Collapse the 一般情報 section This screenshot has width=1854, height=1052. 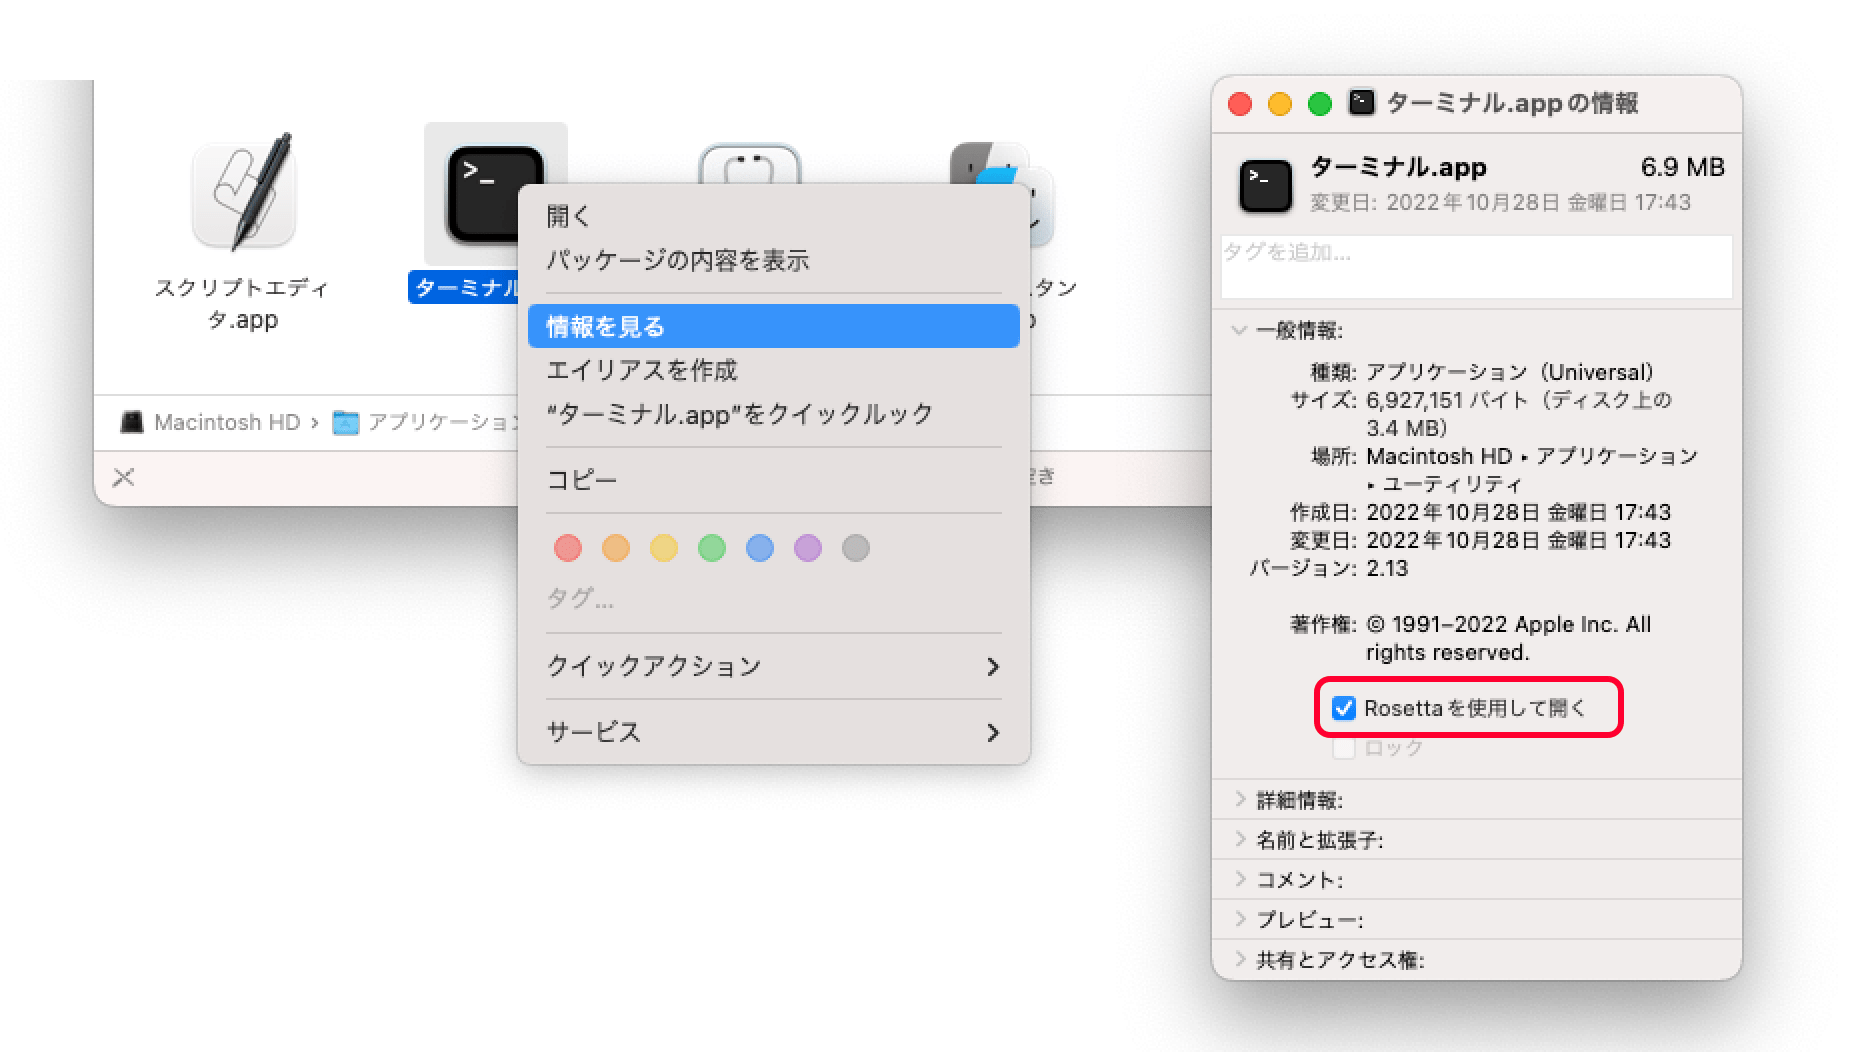[1240, 330]
